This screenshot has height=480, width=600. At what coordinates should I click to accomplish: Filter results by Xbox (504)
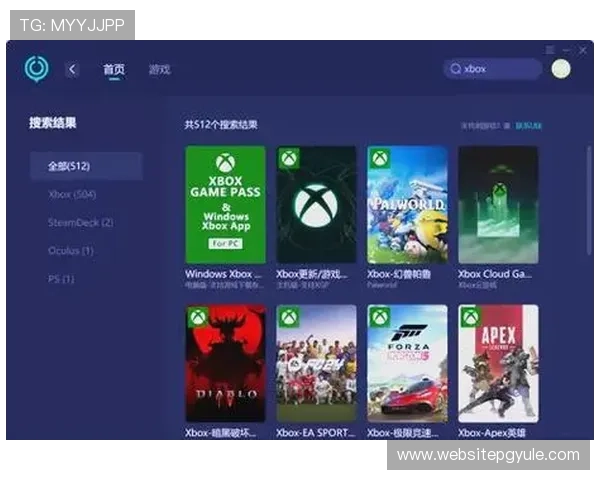pyautogui.click(x=72, y=194)
